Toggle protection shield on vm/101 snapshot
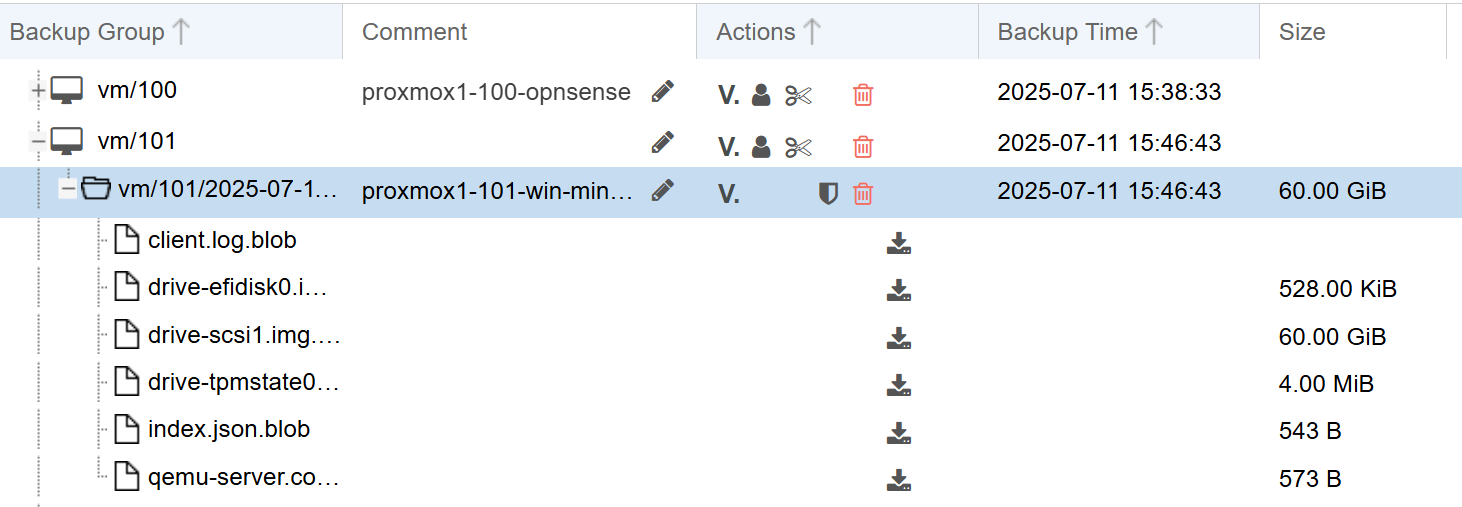1462x507 pixels. [x=828, y=195]
